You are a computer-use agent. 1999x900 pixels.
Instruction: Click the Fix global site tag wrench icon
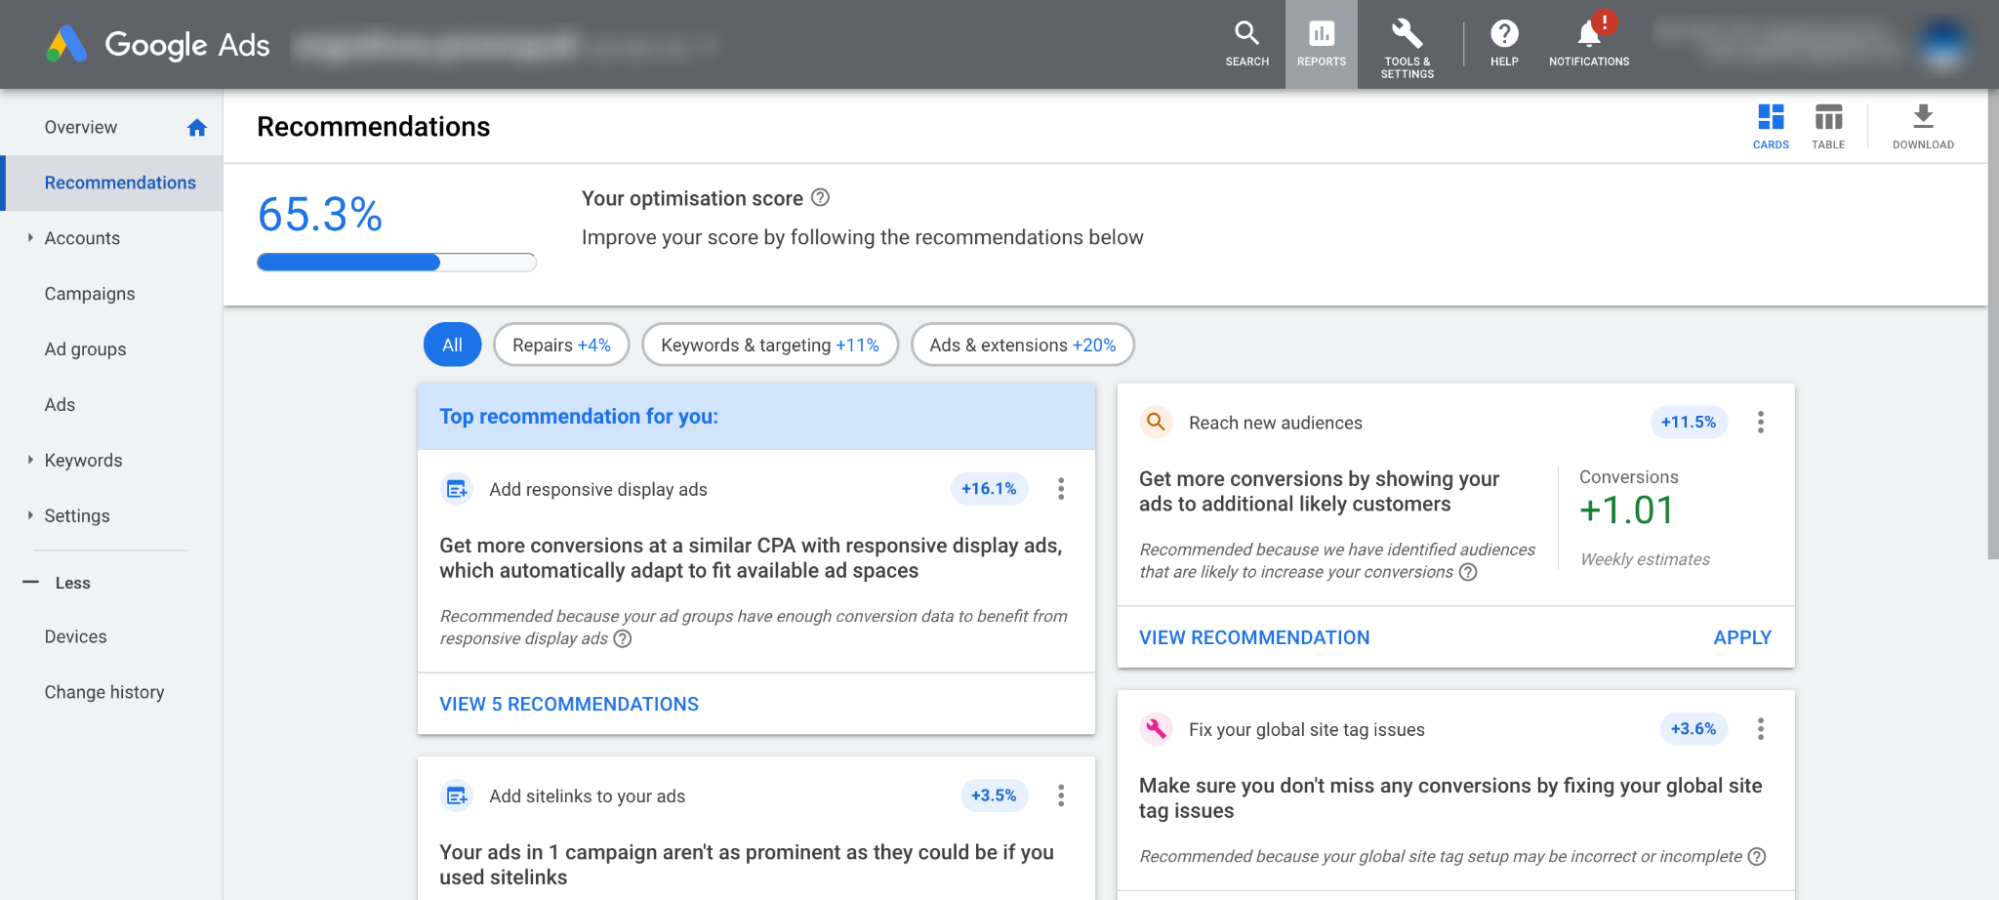tap(1156, 729)
